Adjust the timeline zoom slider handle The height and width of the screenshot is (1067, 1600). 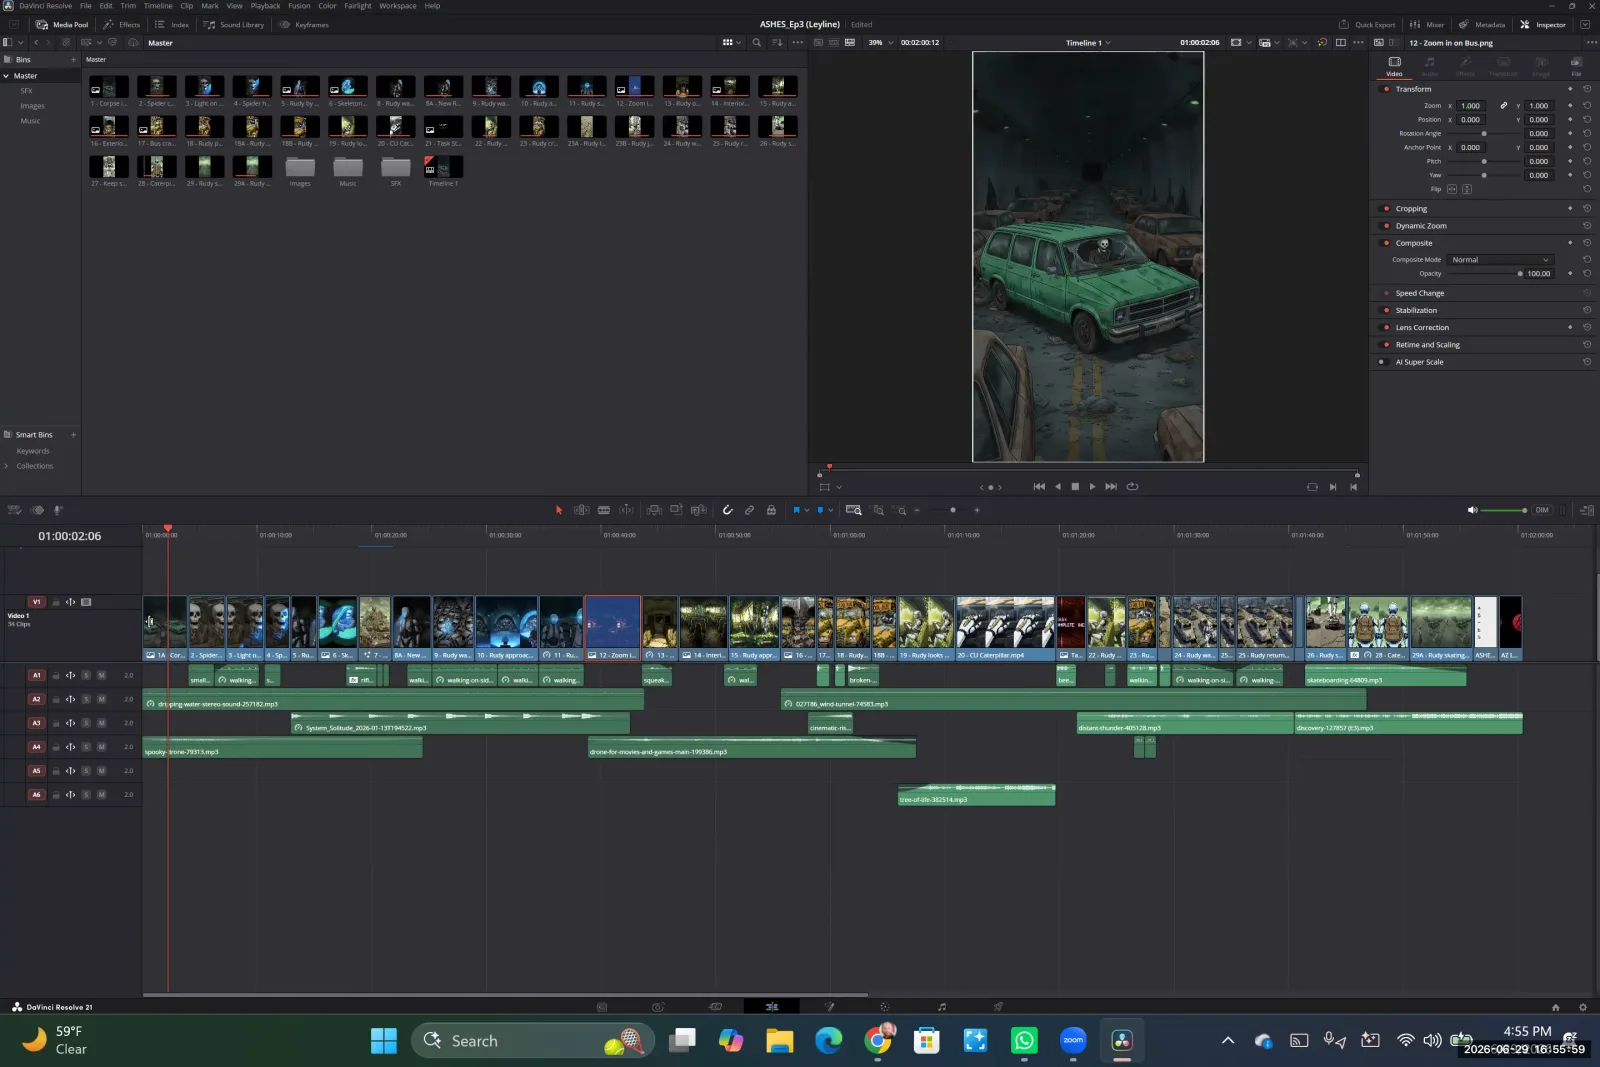tap(953, 510)
